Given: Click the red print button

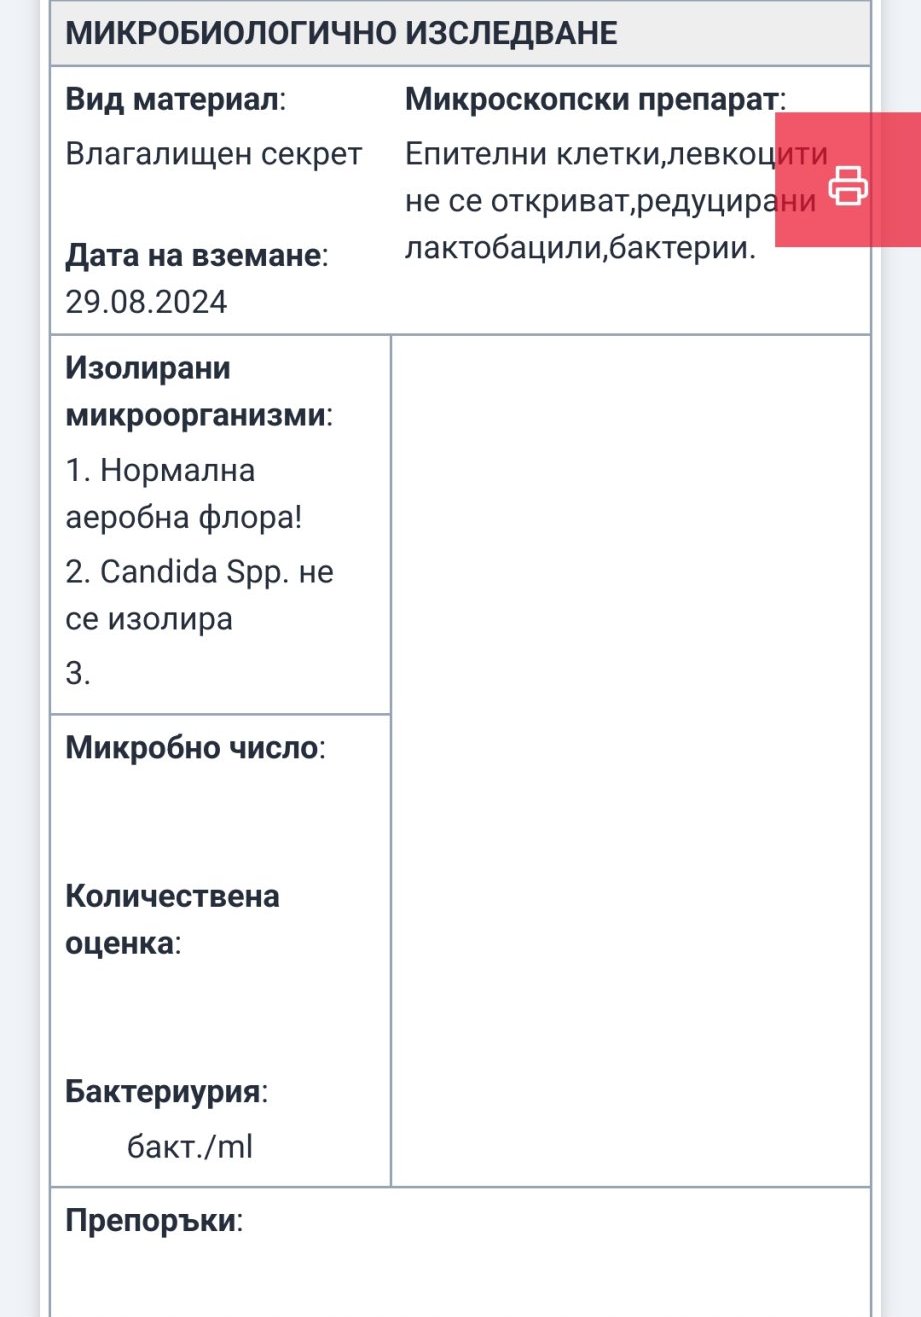Looking at the screenshot, I should coord(848,184).
